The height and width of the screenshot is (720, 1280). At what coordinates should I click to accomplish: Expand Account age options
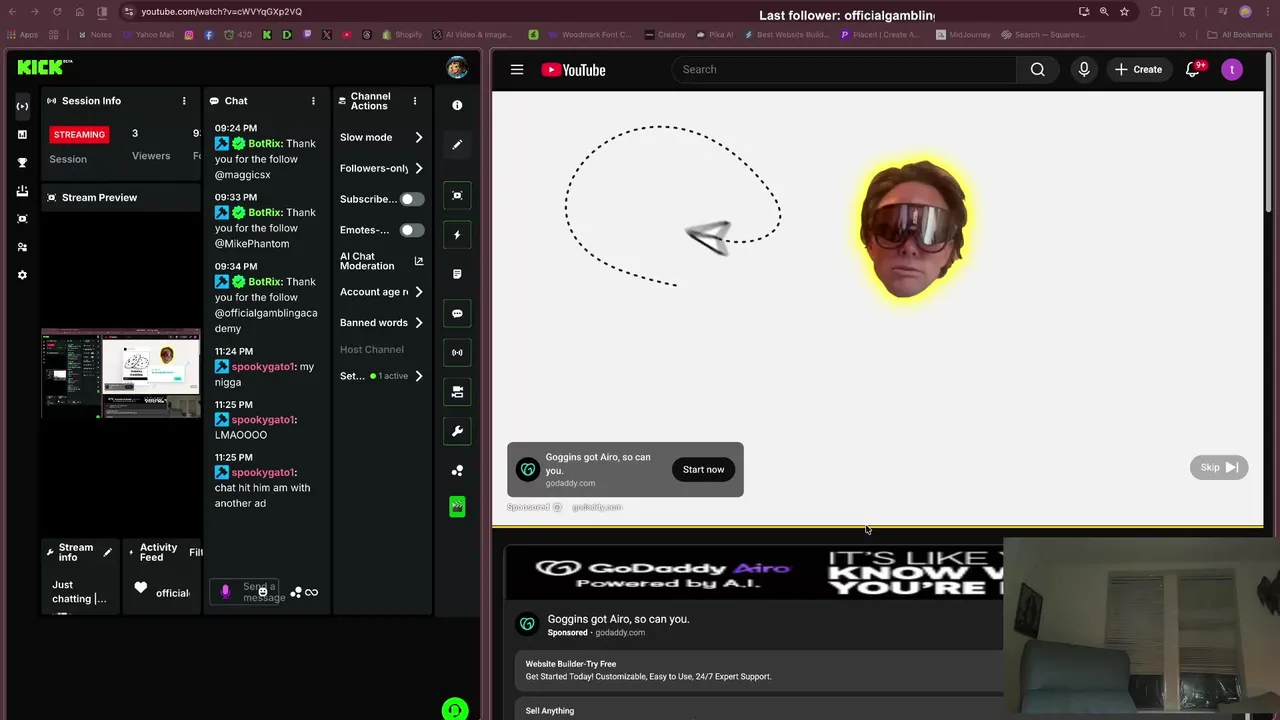click(x=419, y=292)
